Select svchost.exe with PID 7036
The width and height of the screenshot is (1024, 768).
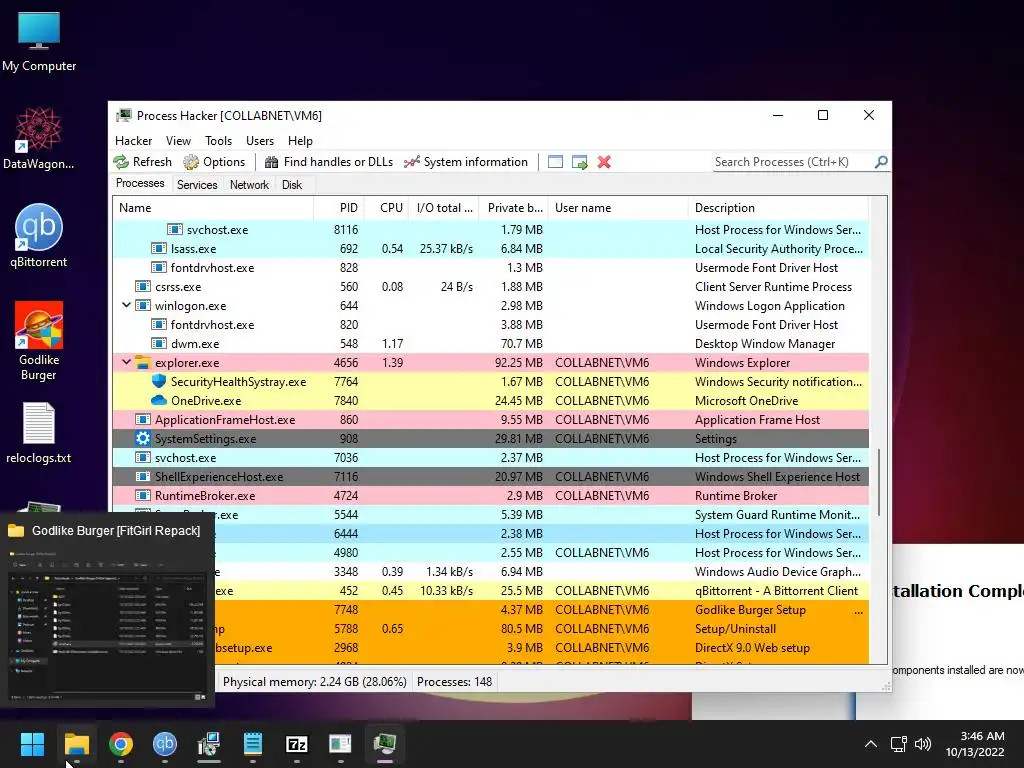[x=490, y=458]
